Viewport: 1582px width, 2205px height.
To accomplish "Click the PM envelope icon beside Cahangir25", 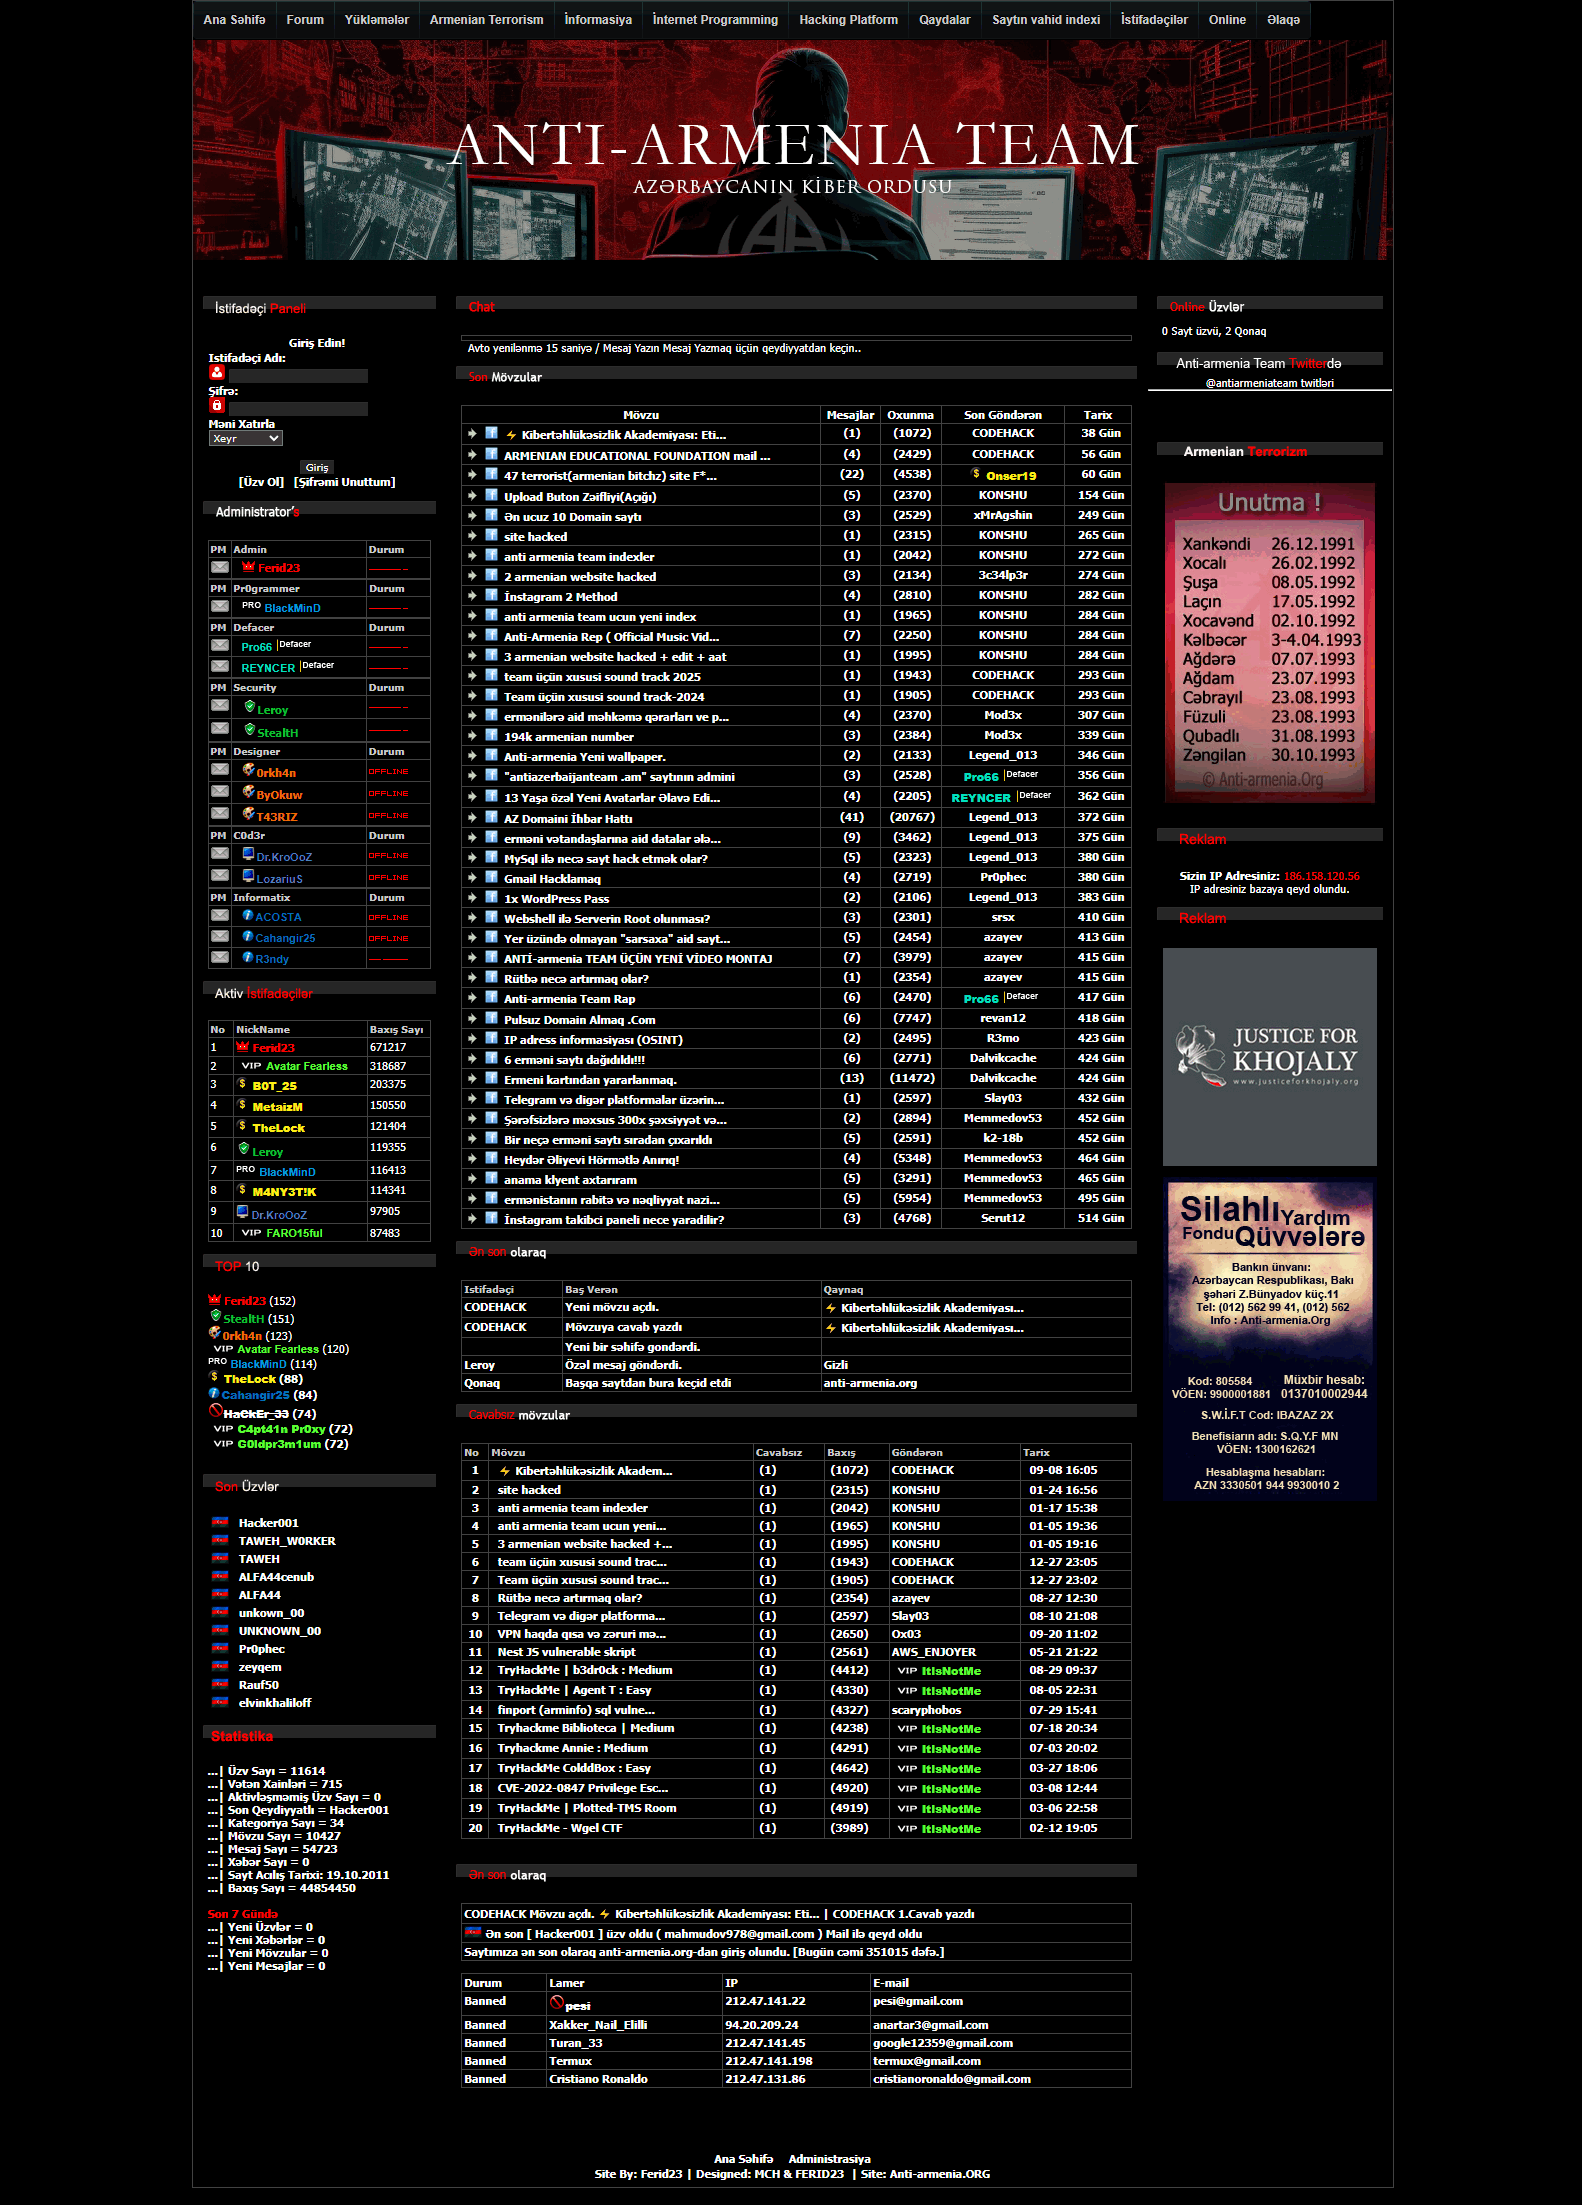I will pyautogui.click(x=220, y=936).
